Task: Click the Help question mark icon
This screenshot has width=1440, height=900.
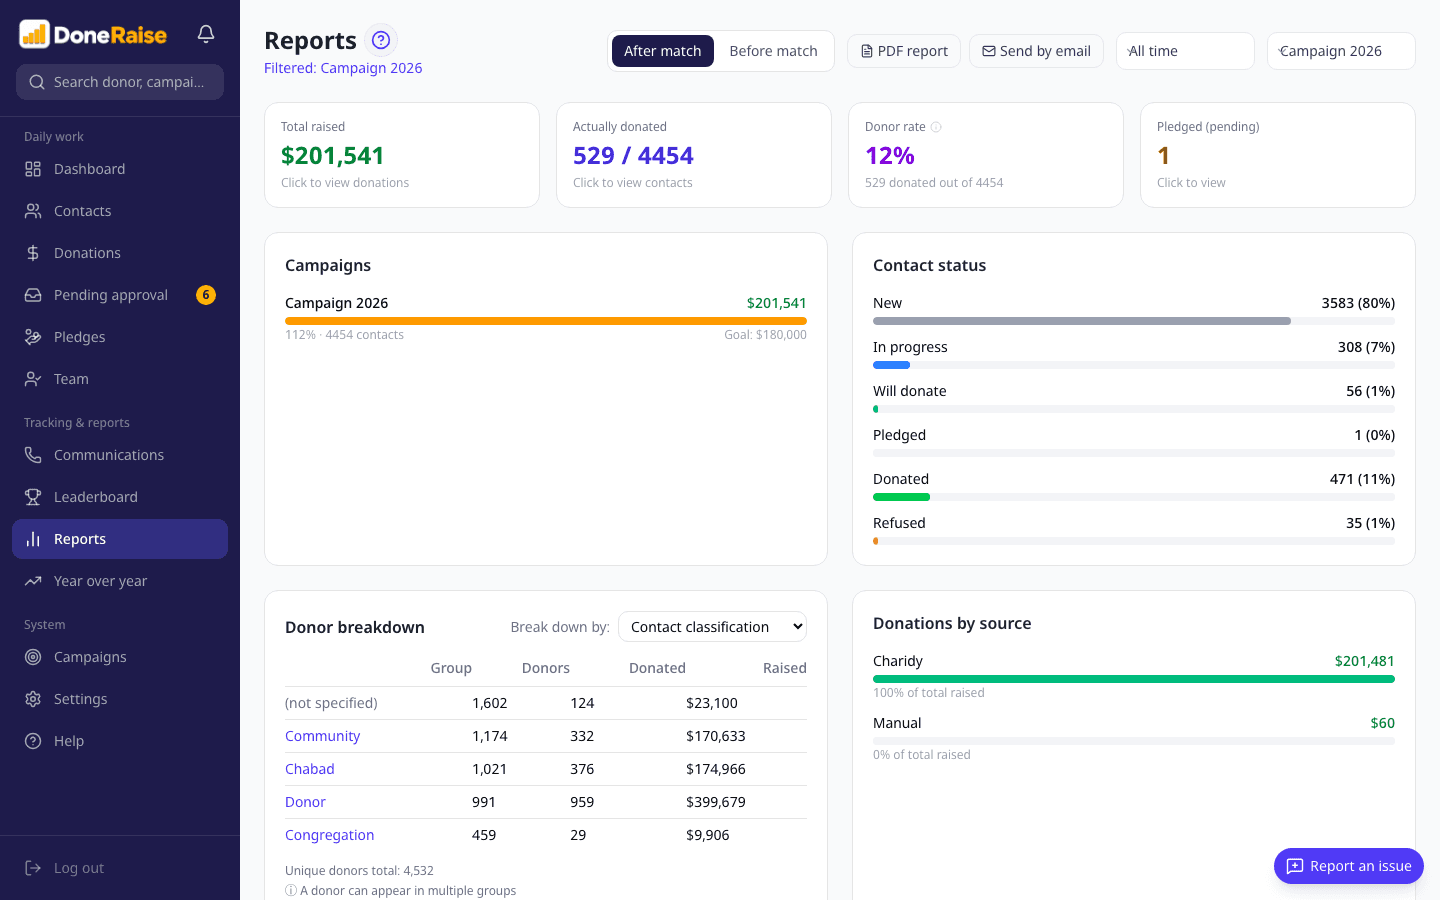Action: tap(33, 741)
